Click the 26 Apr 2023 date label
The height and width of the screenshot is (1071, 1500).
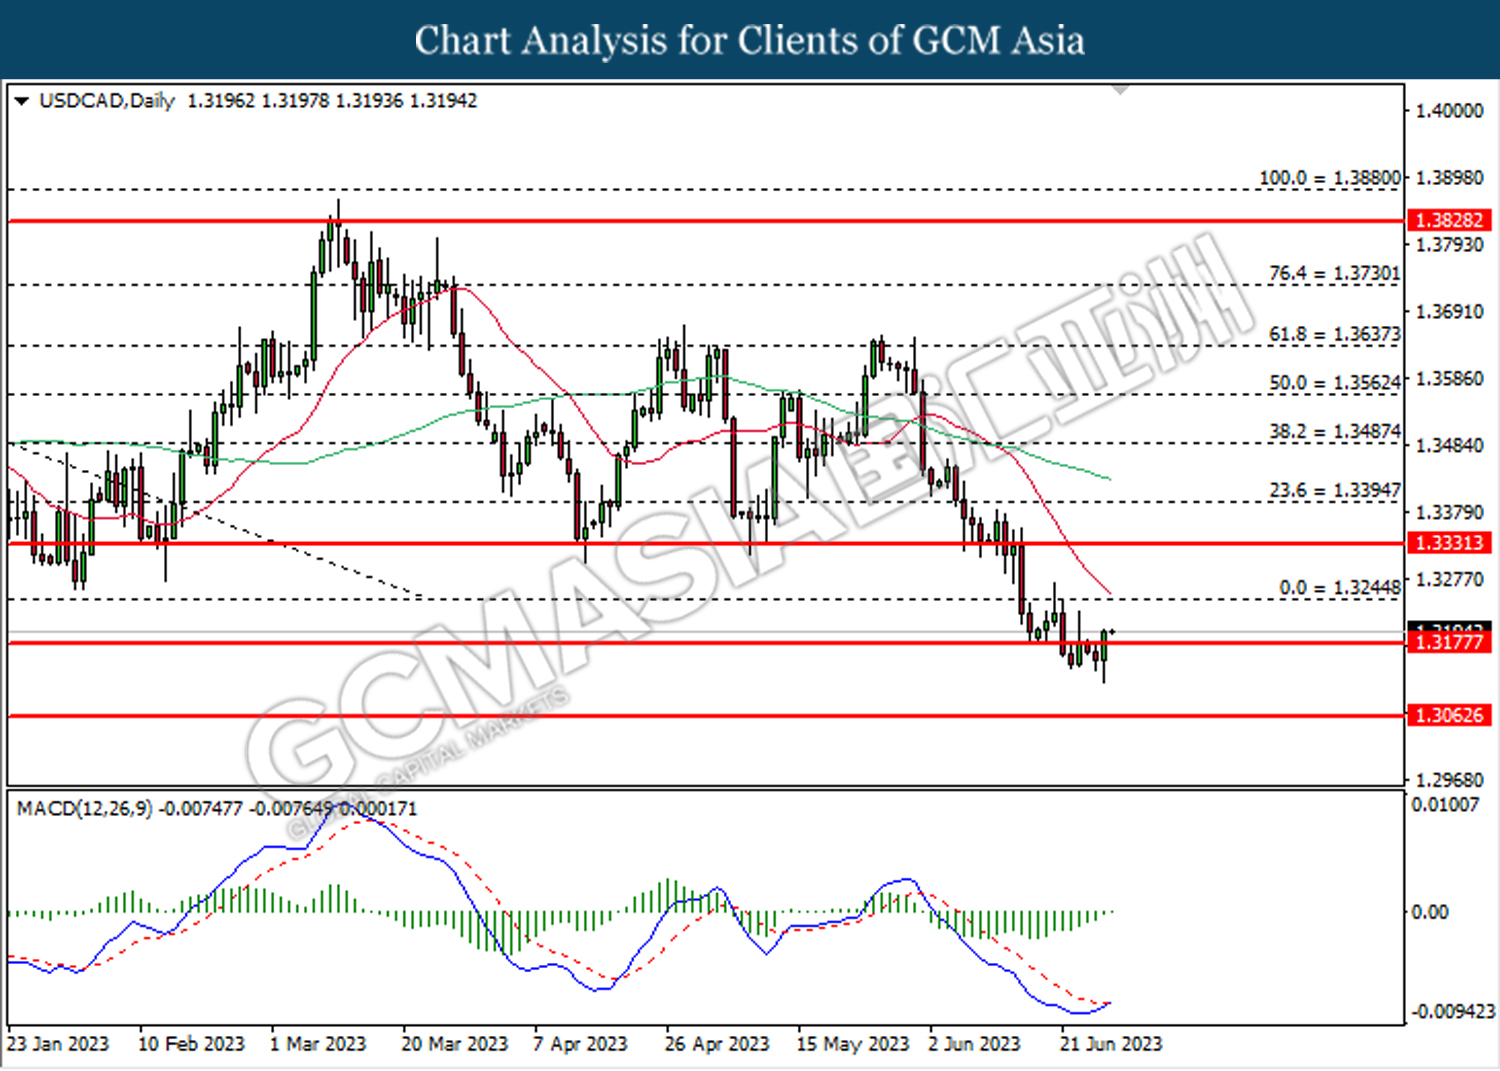(x=717, y=1044)
